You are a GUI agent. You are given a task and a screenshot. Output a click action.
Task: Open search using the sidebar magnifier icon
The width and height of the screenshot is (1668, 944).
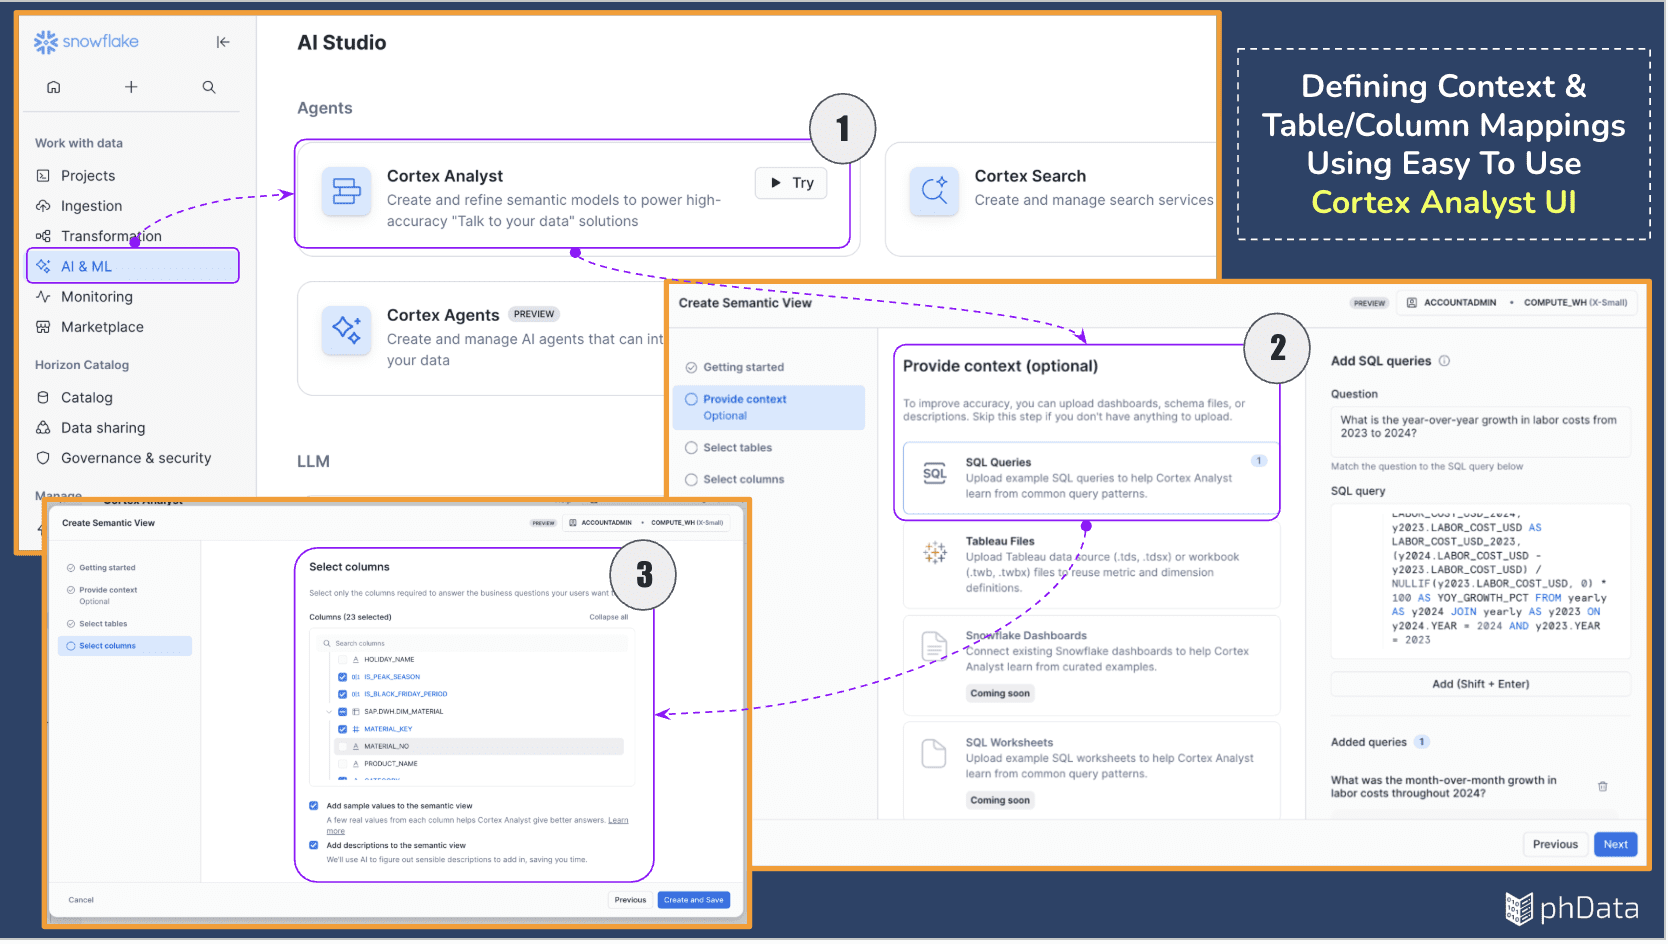209,87
